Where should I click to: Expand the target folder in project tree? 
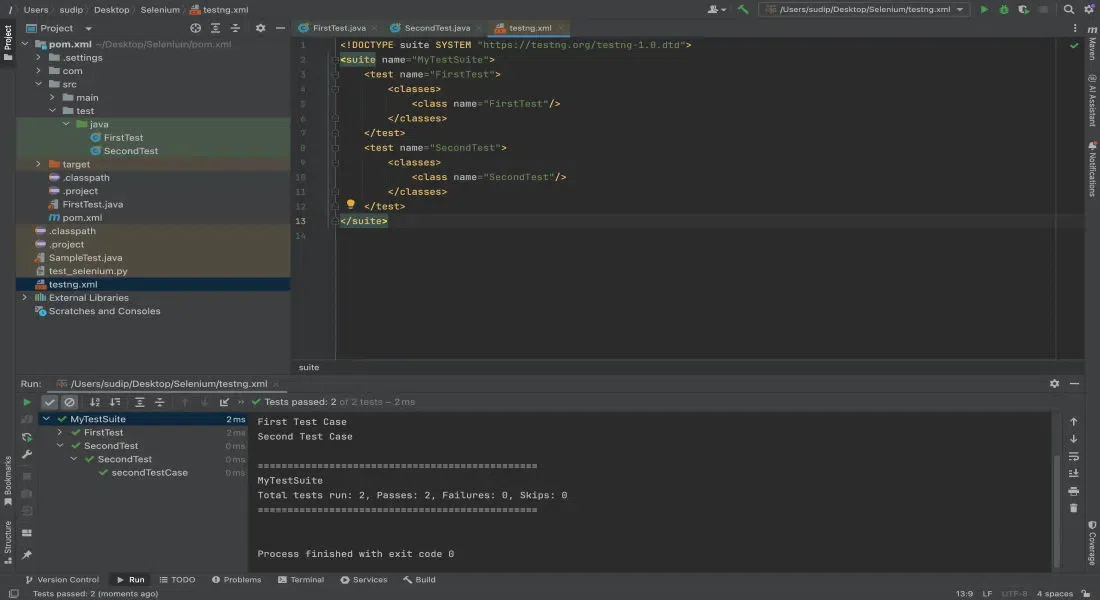(39, 164)
